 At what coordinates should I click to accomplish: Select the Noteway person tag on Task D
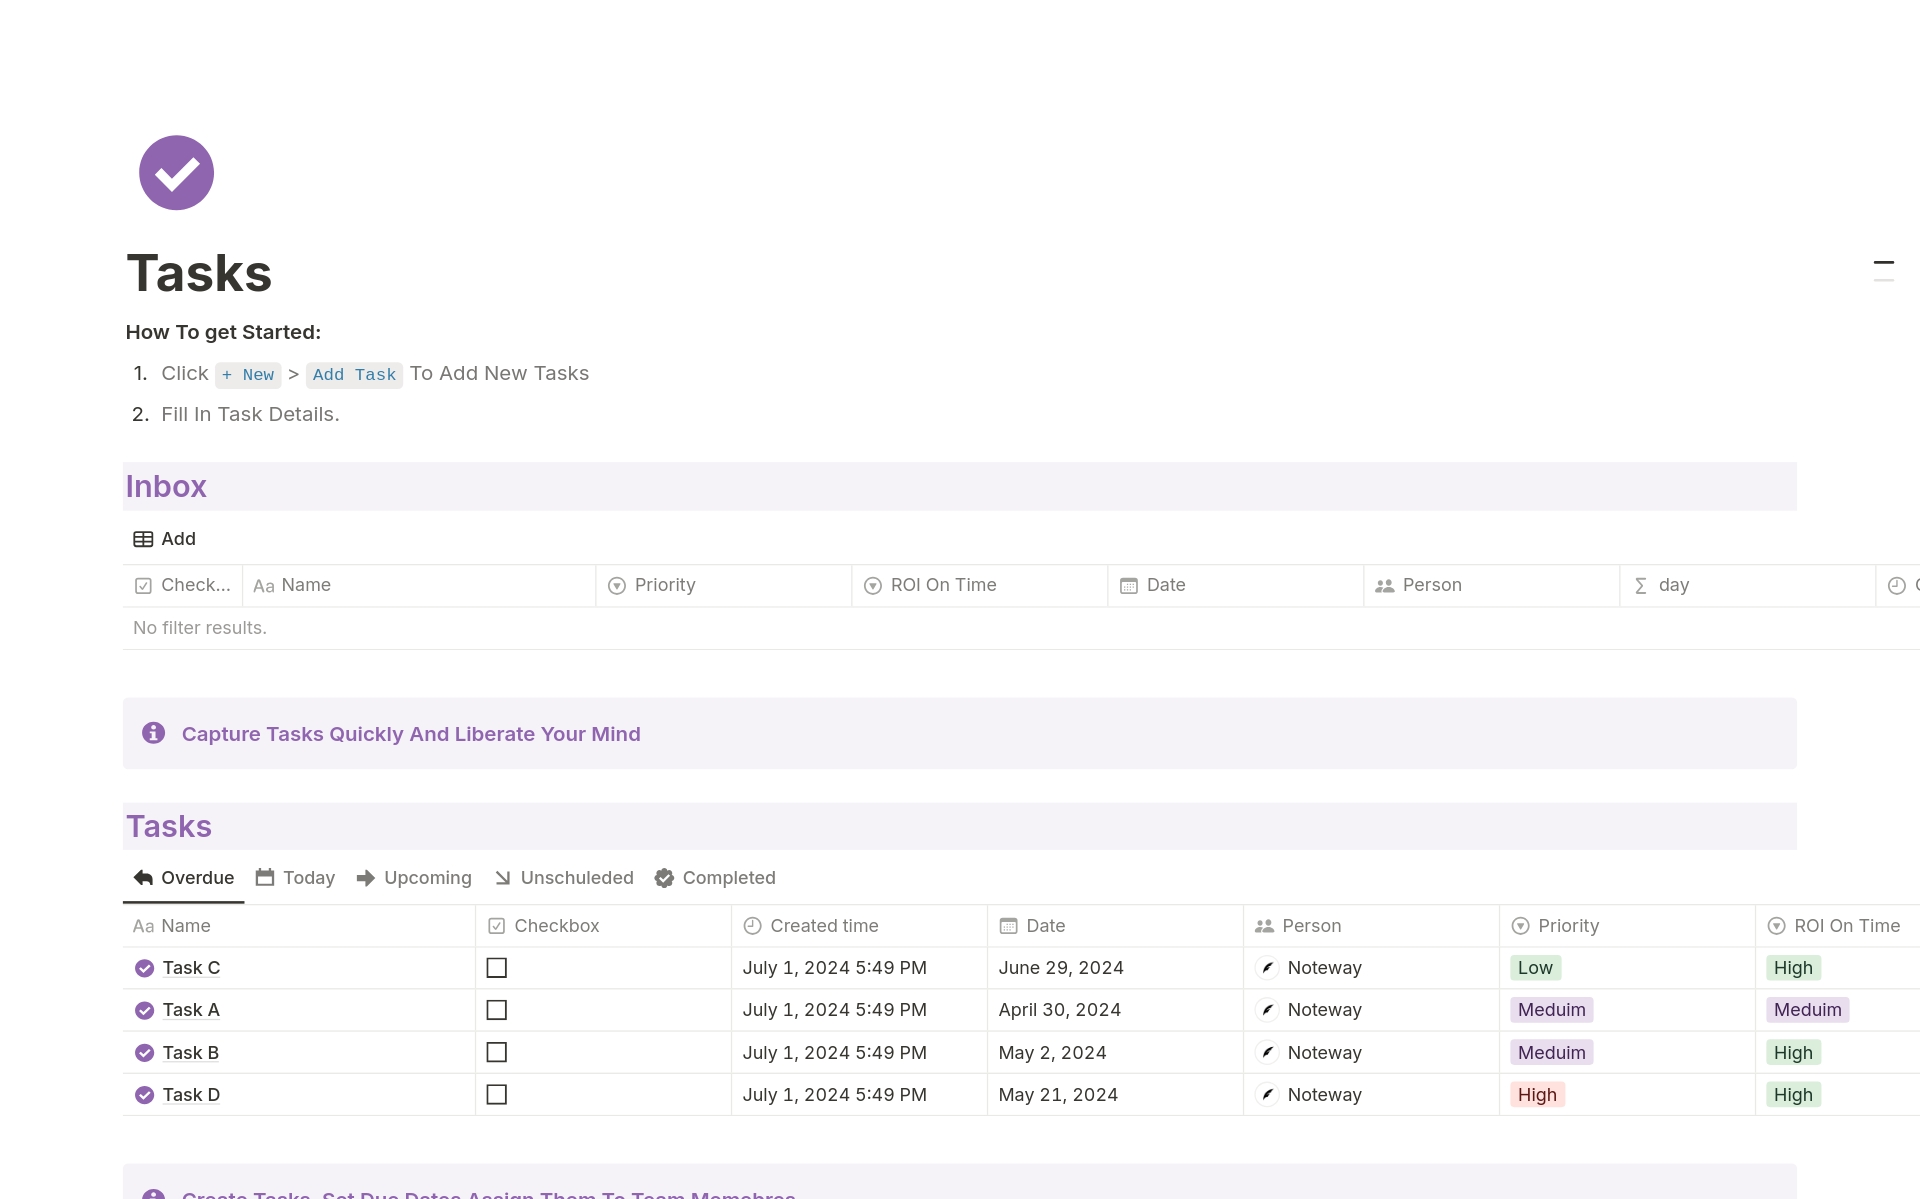pyautogui.click(x=1324, y=1094)
